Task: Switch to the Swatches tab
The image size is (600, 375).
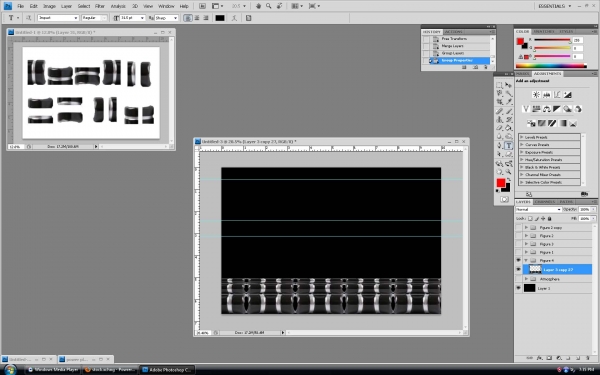Action: 544,31
